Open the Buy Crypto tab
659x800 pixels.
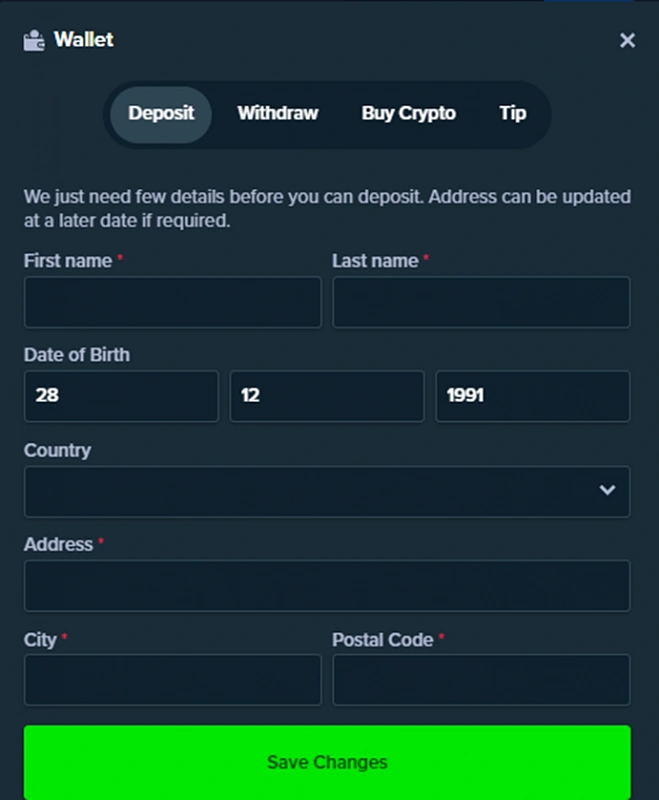[x=408, y=114]
